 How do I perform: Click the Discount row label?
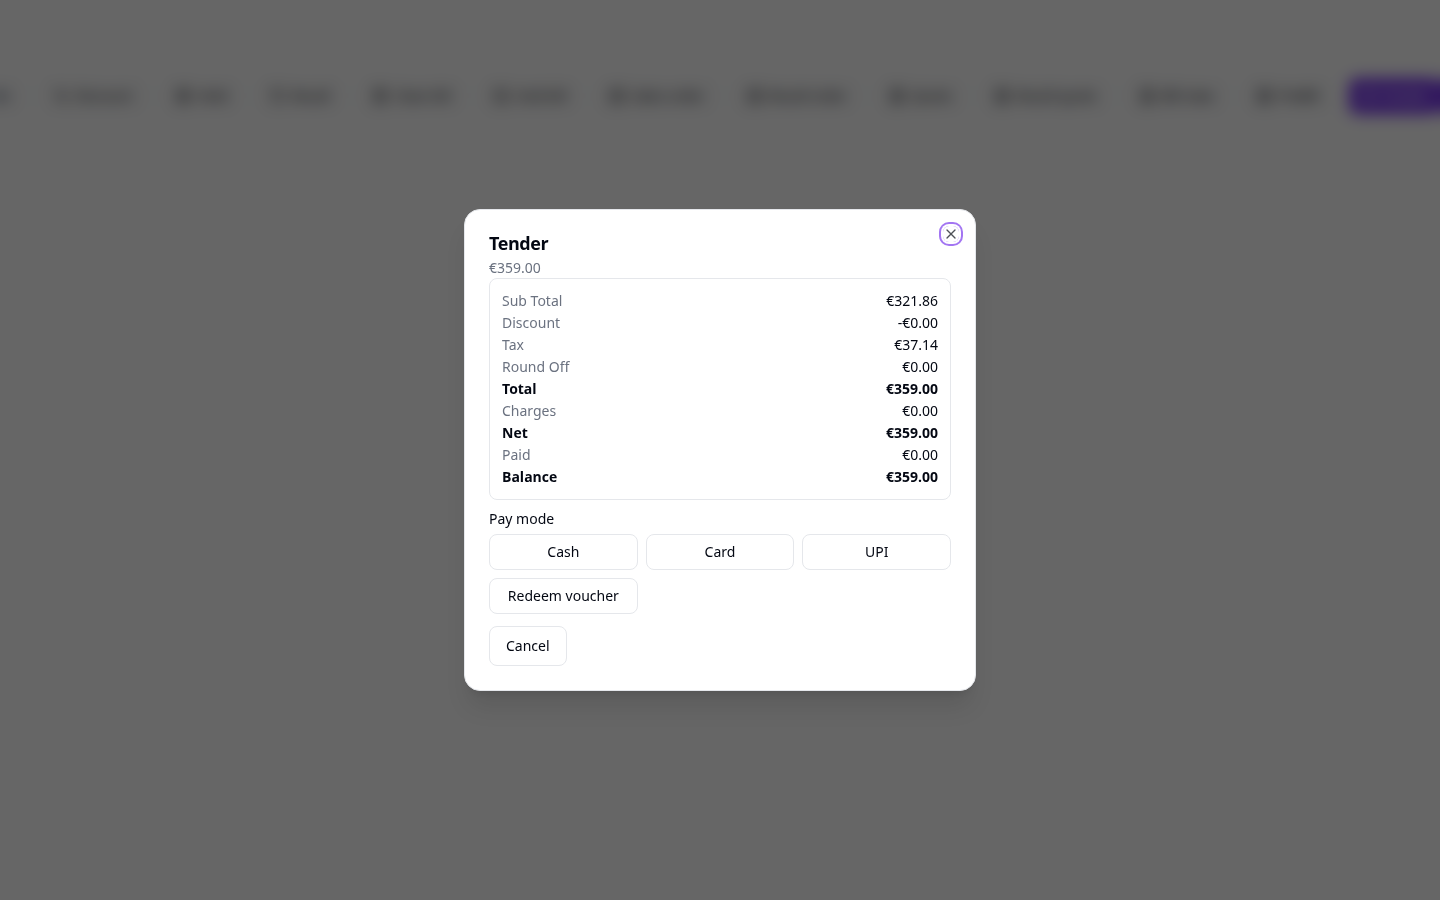531,323
